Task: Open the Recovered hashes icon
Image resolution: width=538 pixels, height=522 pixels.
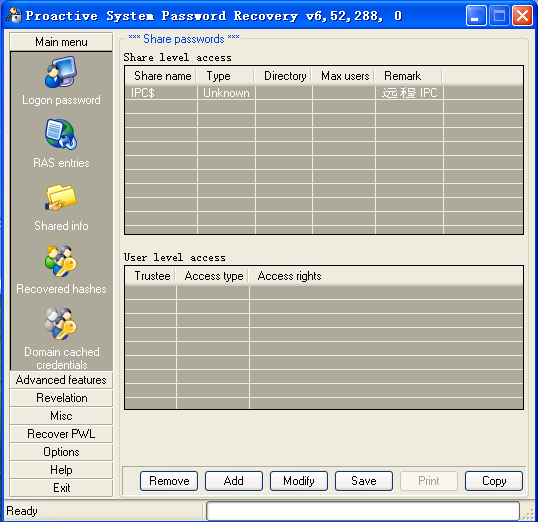Action: [x=61, y=261]
